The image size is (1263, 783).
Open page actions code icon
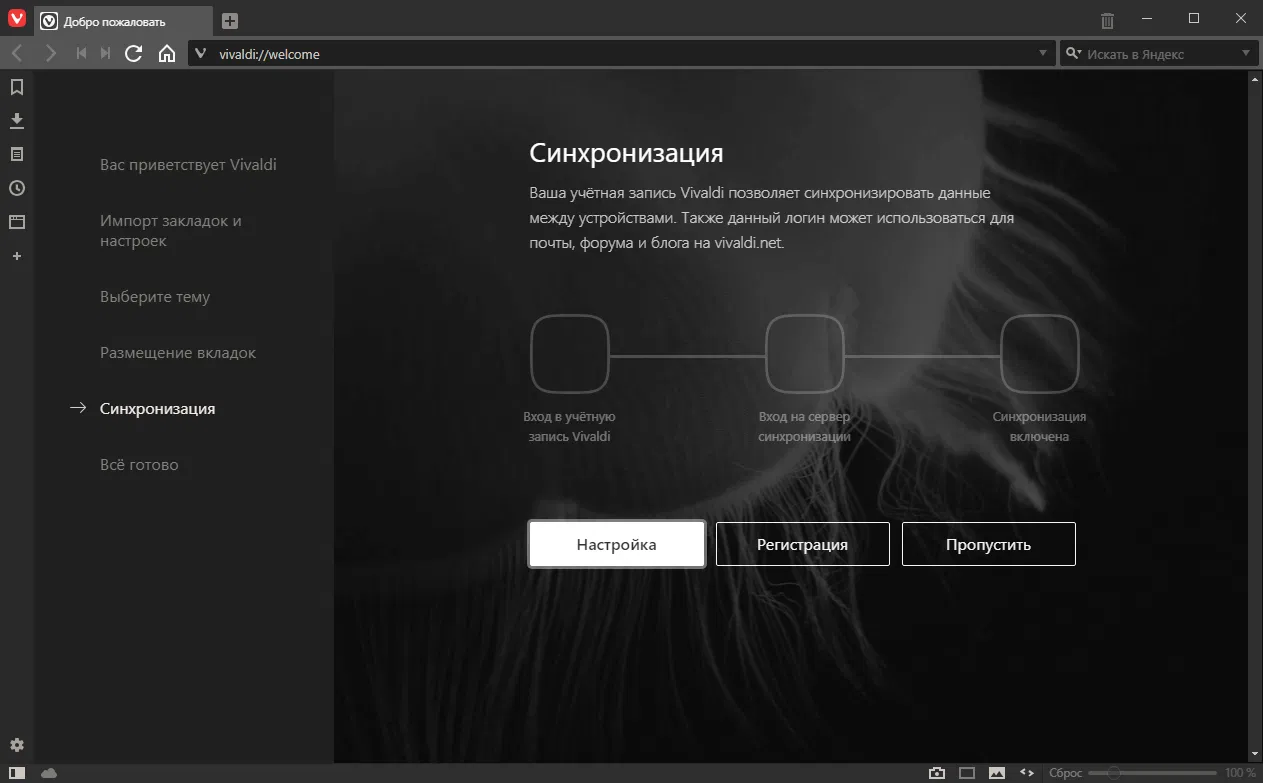(1027, 773)
